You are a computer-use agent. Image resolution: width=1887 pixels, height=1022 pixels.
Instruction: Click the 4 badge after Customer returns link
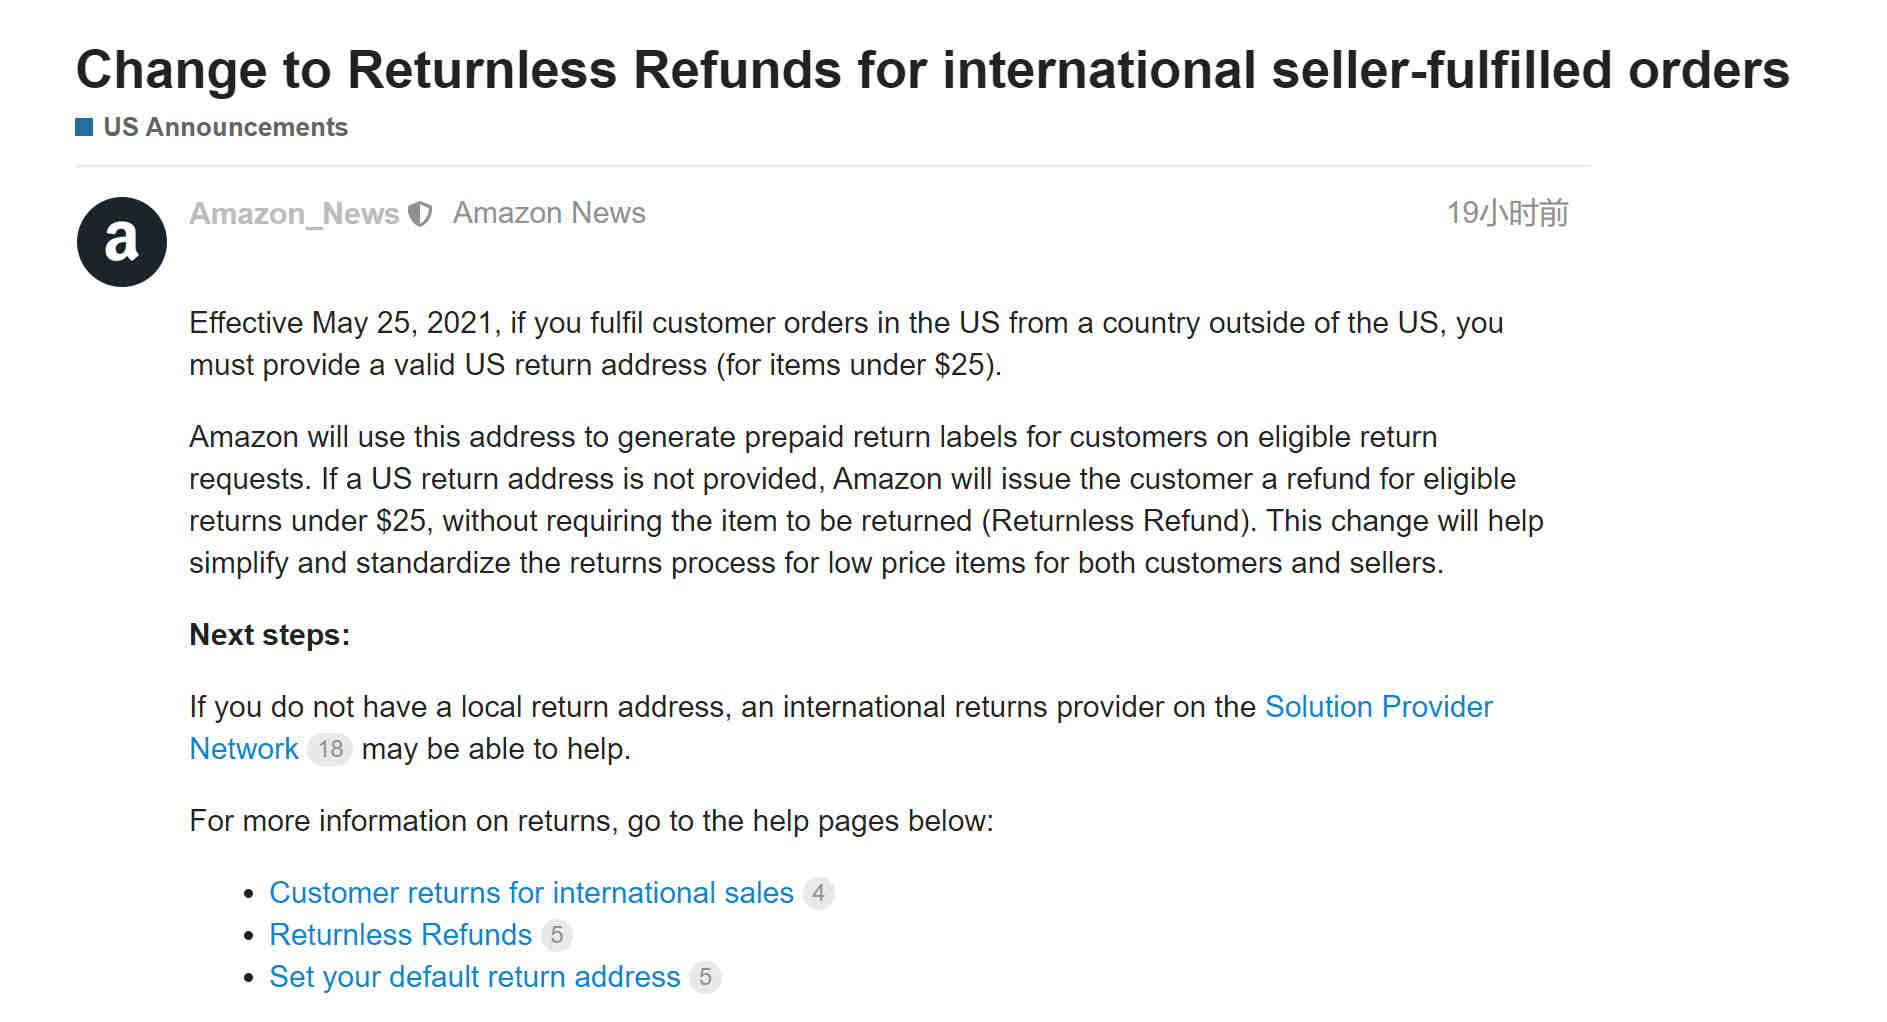click(818, 893)
